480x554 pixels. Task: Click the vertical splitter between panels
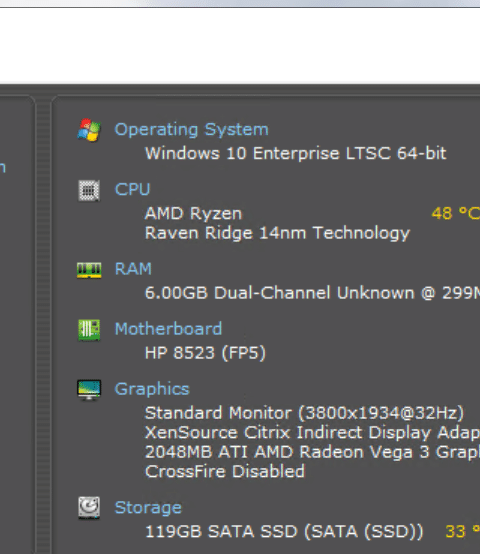[43, 324]
